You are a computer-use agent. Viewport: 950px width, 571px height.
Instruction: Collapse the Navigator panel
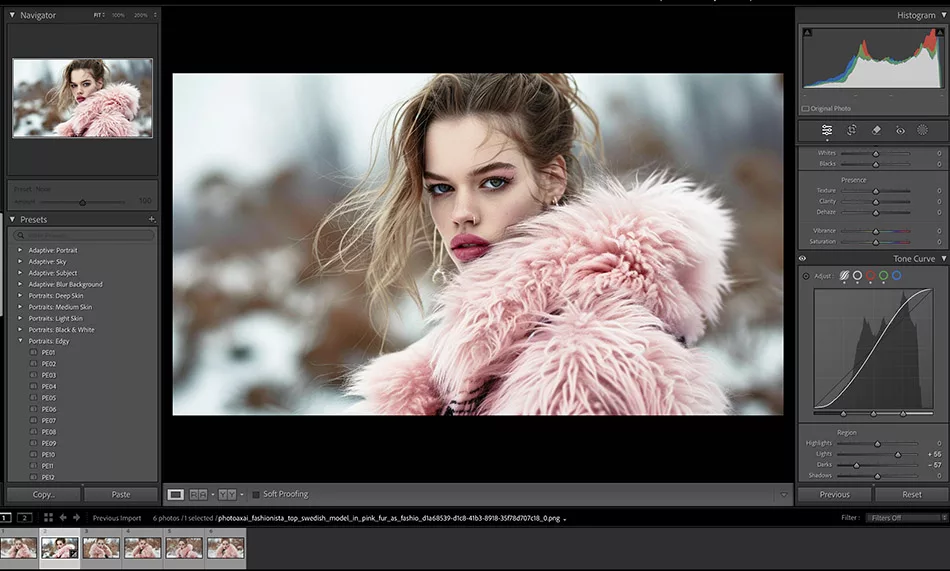pyautogui.click(x=12, y=15)
